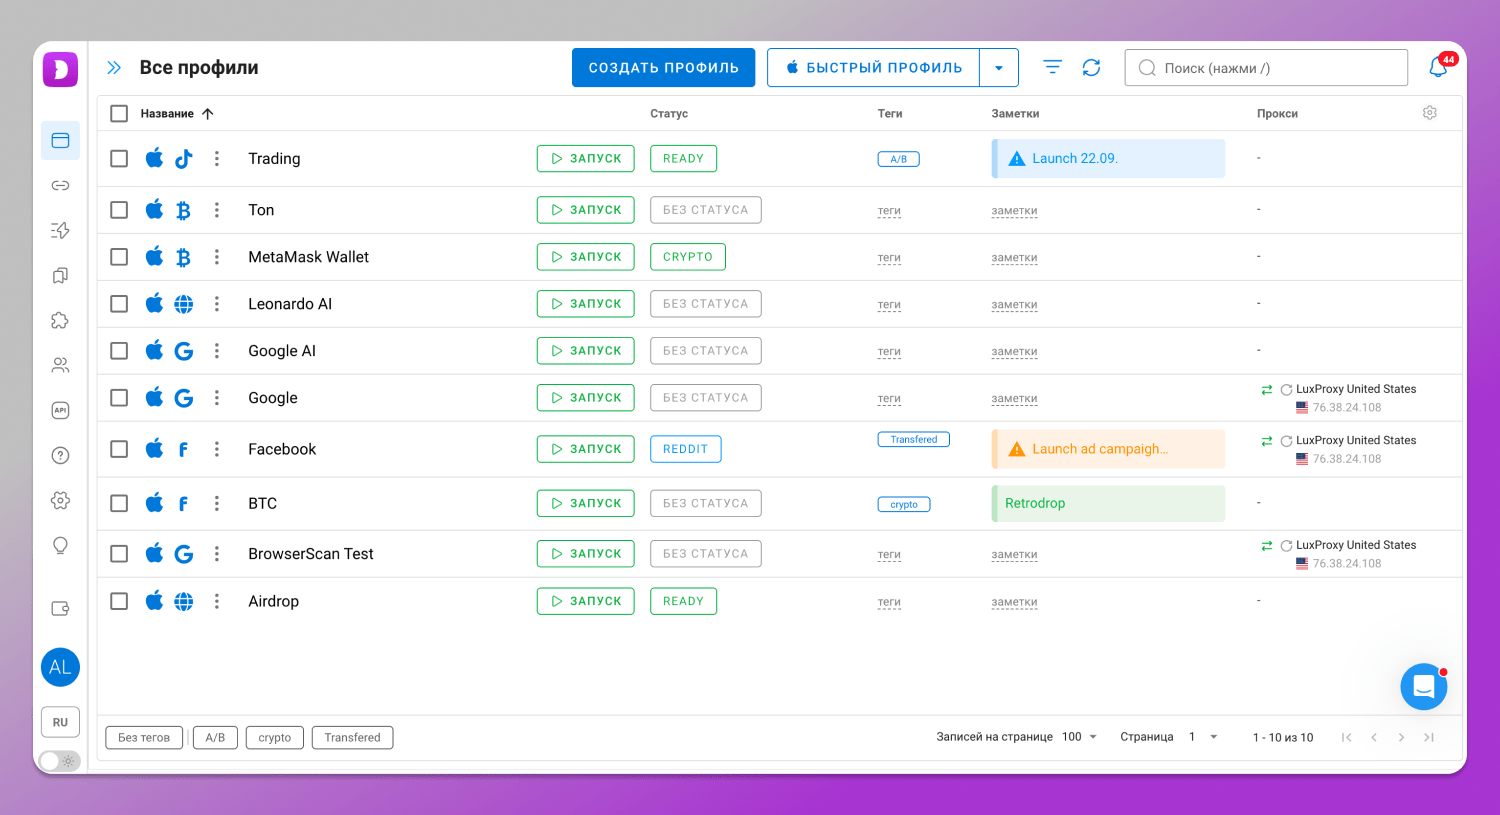The height and width of the screenshot is (815, 1500).
Task: Open the support chat bubble
Action: 1423,687
